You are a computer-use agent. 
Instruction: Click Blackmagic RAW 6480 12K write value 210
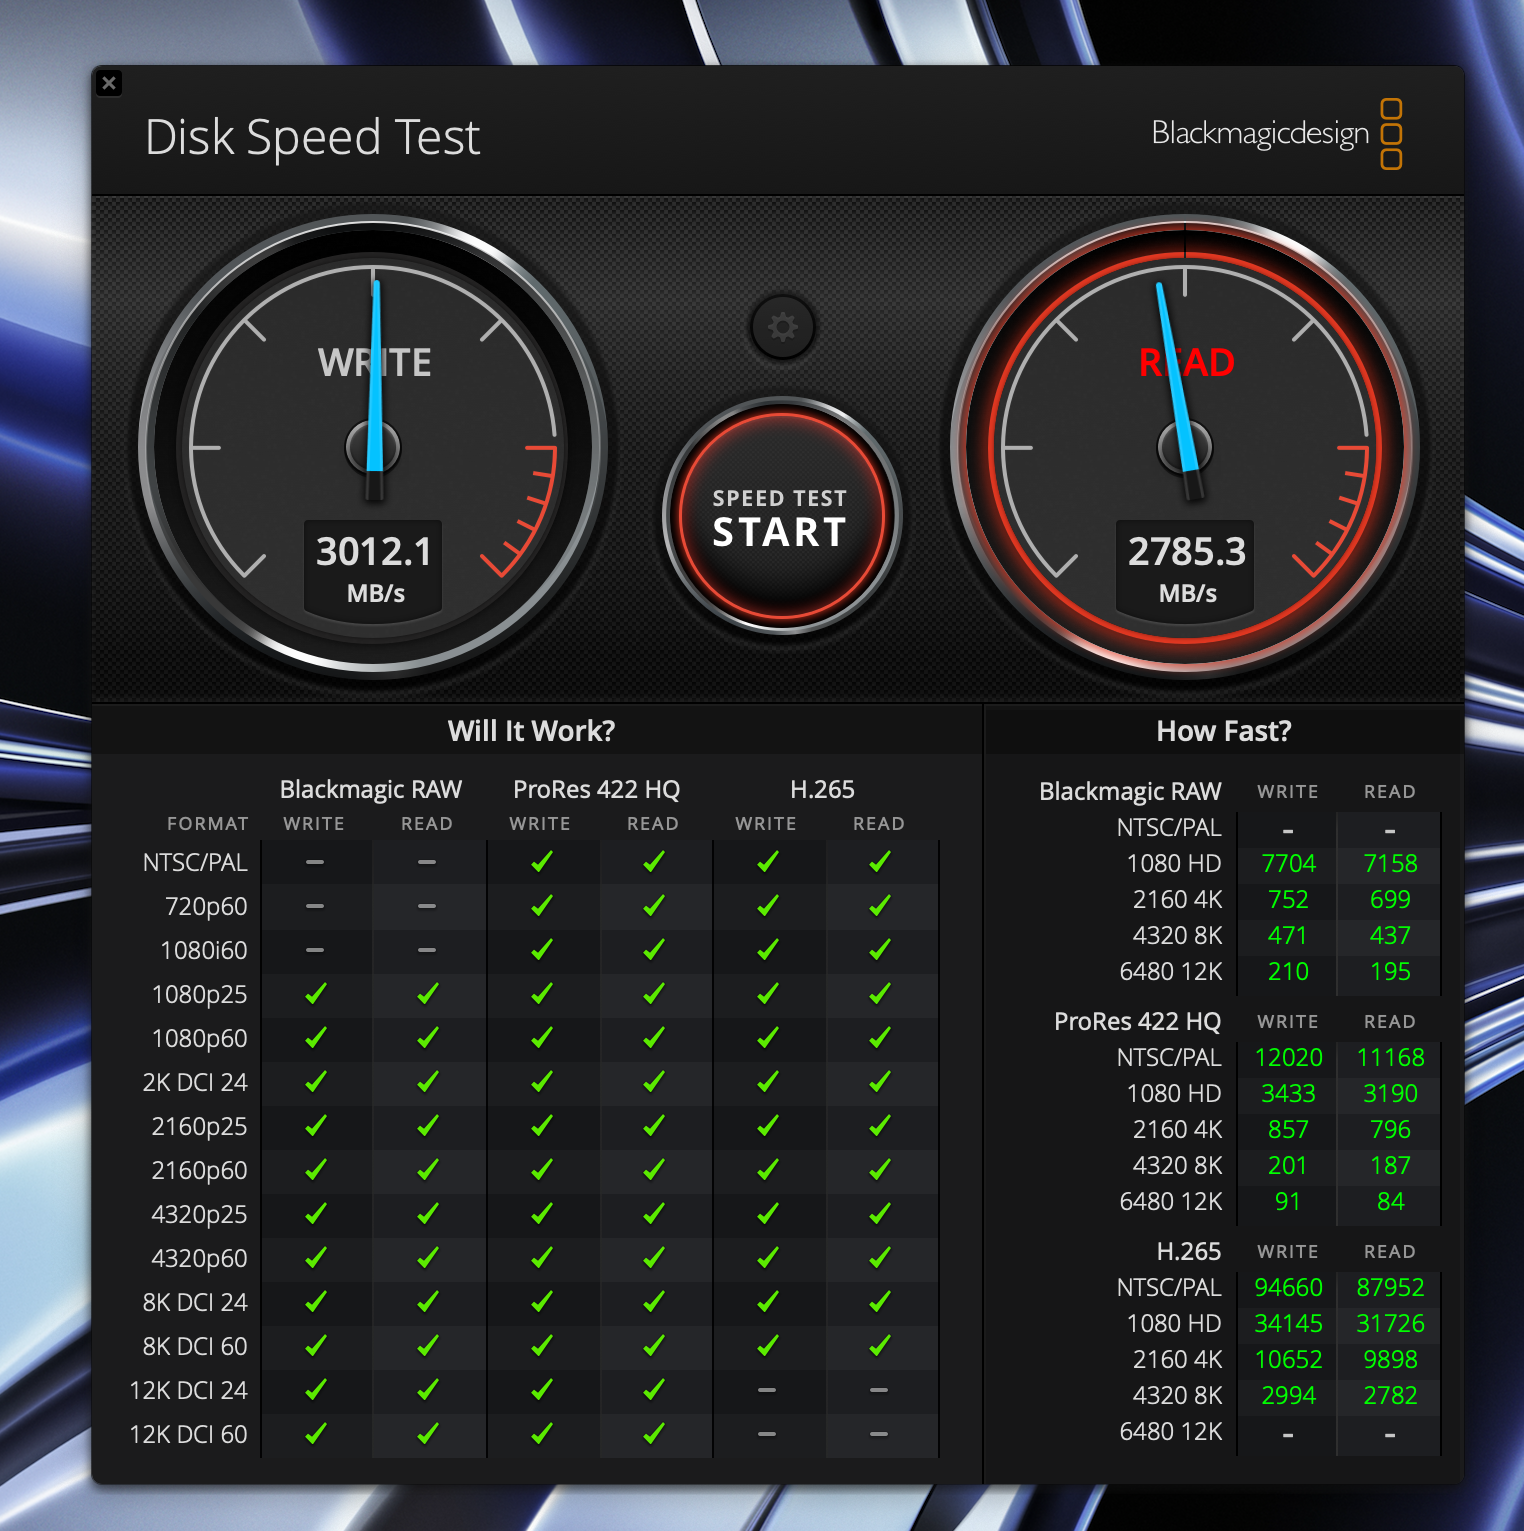pos(1288,971)
